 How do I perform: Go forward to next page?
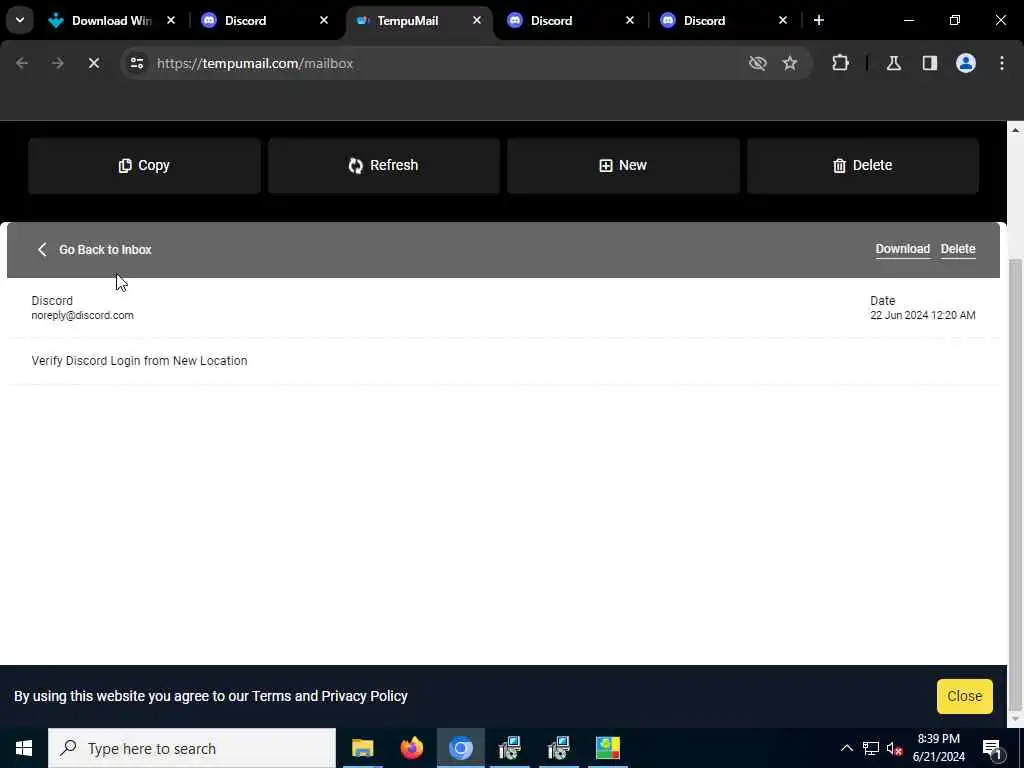(57, 63)
